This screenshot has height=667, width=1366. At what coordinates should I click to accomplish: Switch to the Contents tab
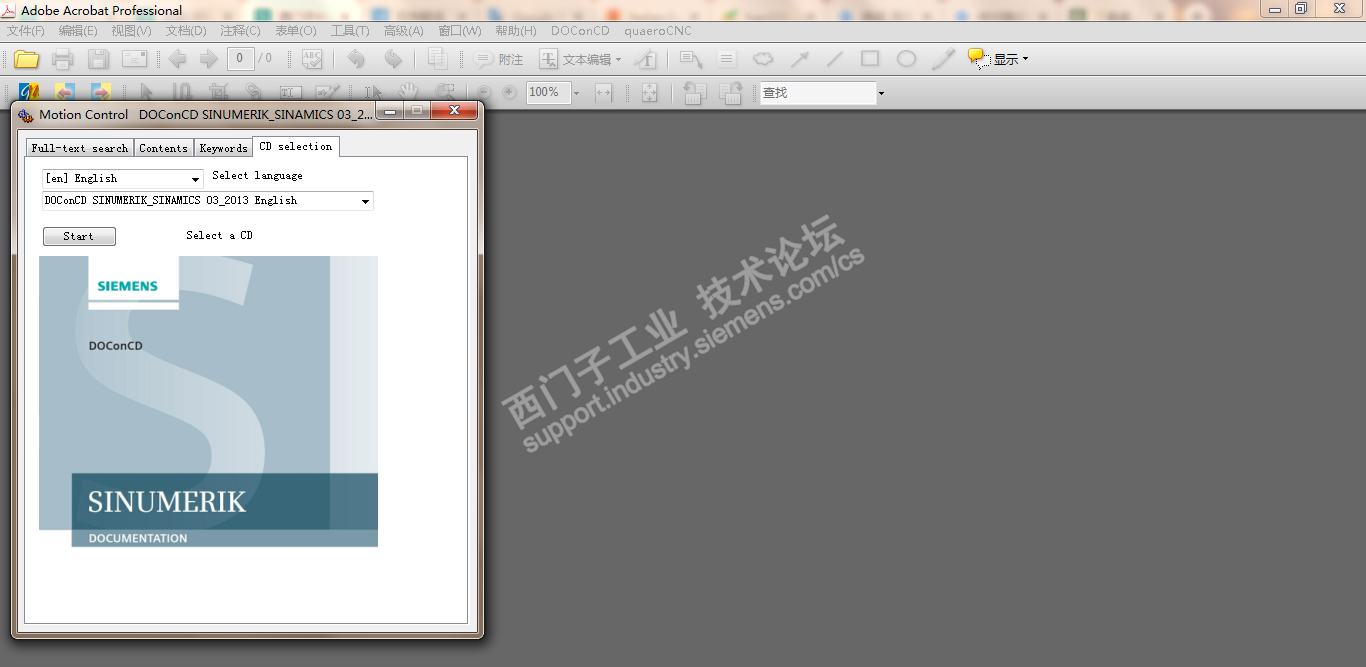tap(163, 148)
